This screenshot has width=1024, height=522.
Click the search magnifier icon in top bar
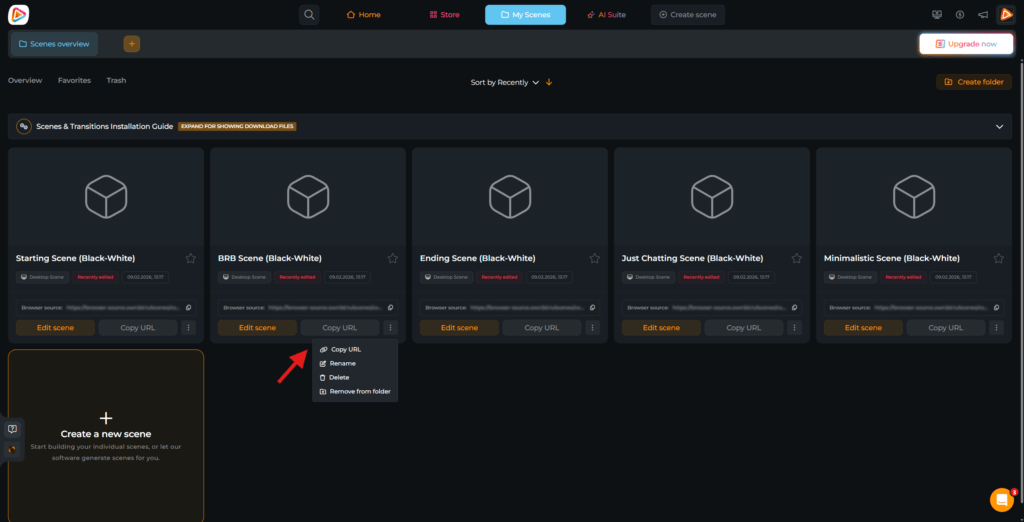[310, 15]
